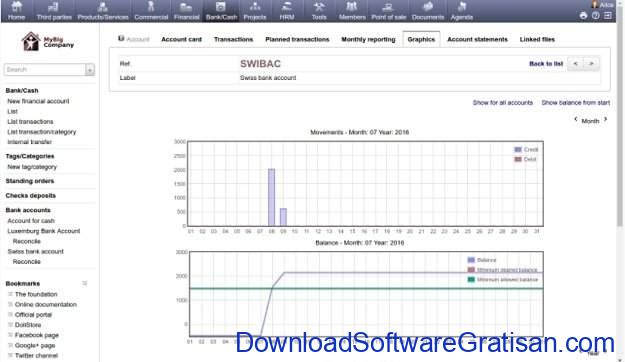Open the Agenda calendar icon
Screen dimensions: 625x362
click(x=462, y=6)
